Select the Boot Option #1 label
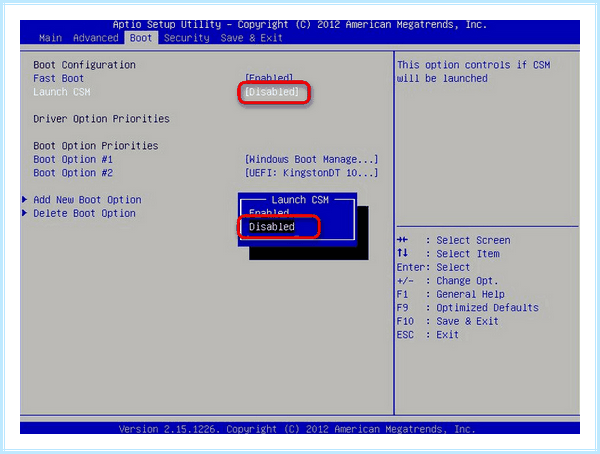 (73, 159)
